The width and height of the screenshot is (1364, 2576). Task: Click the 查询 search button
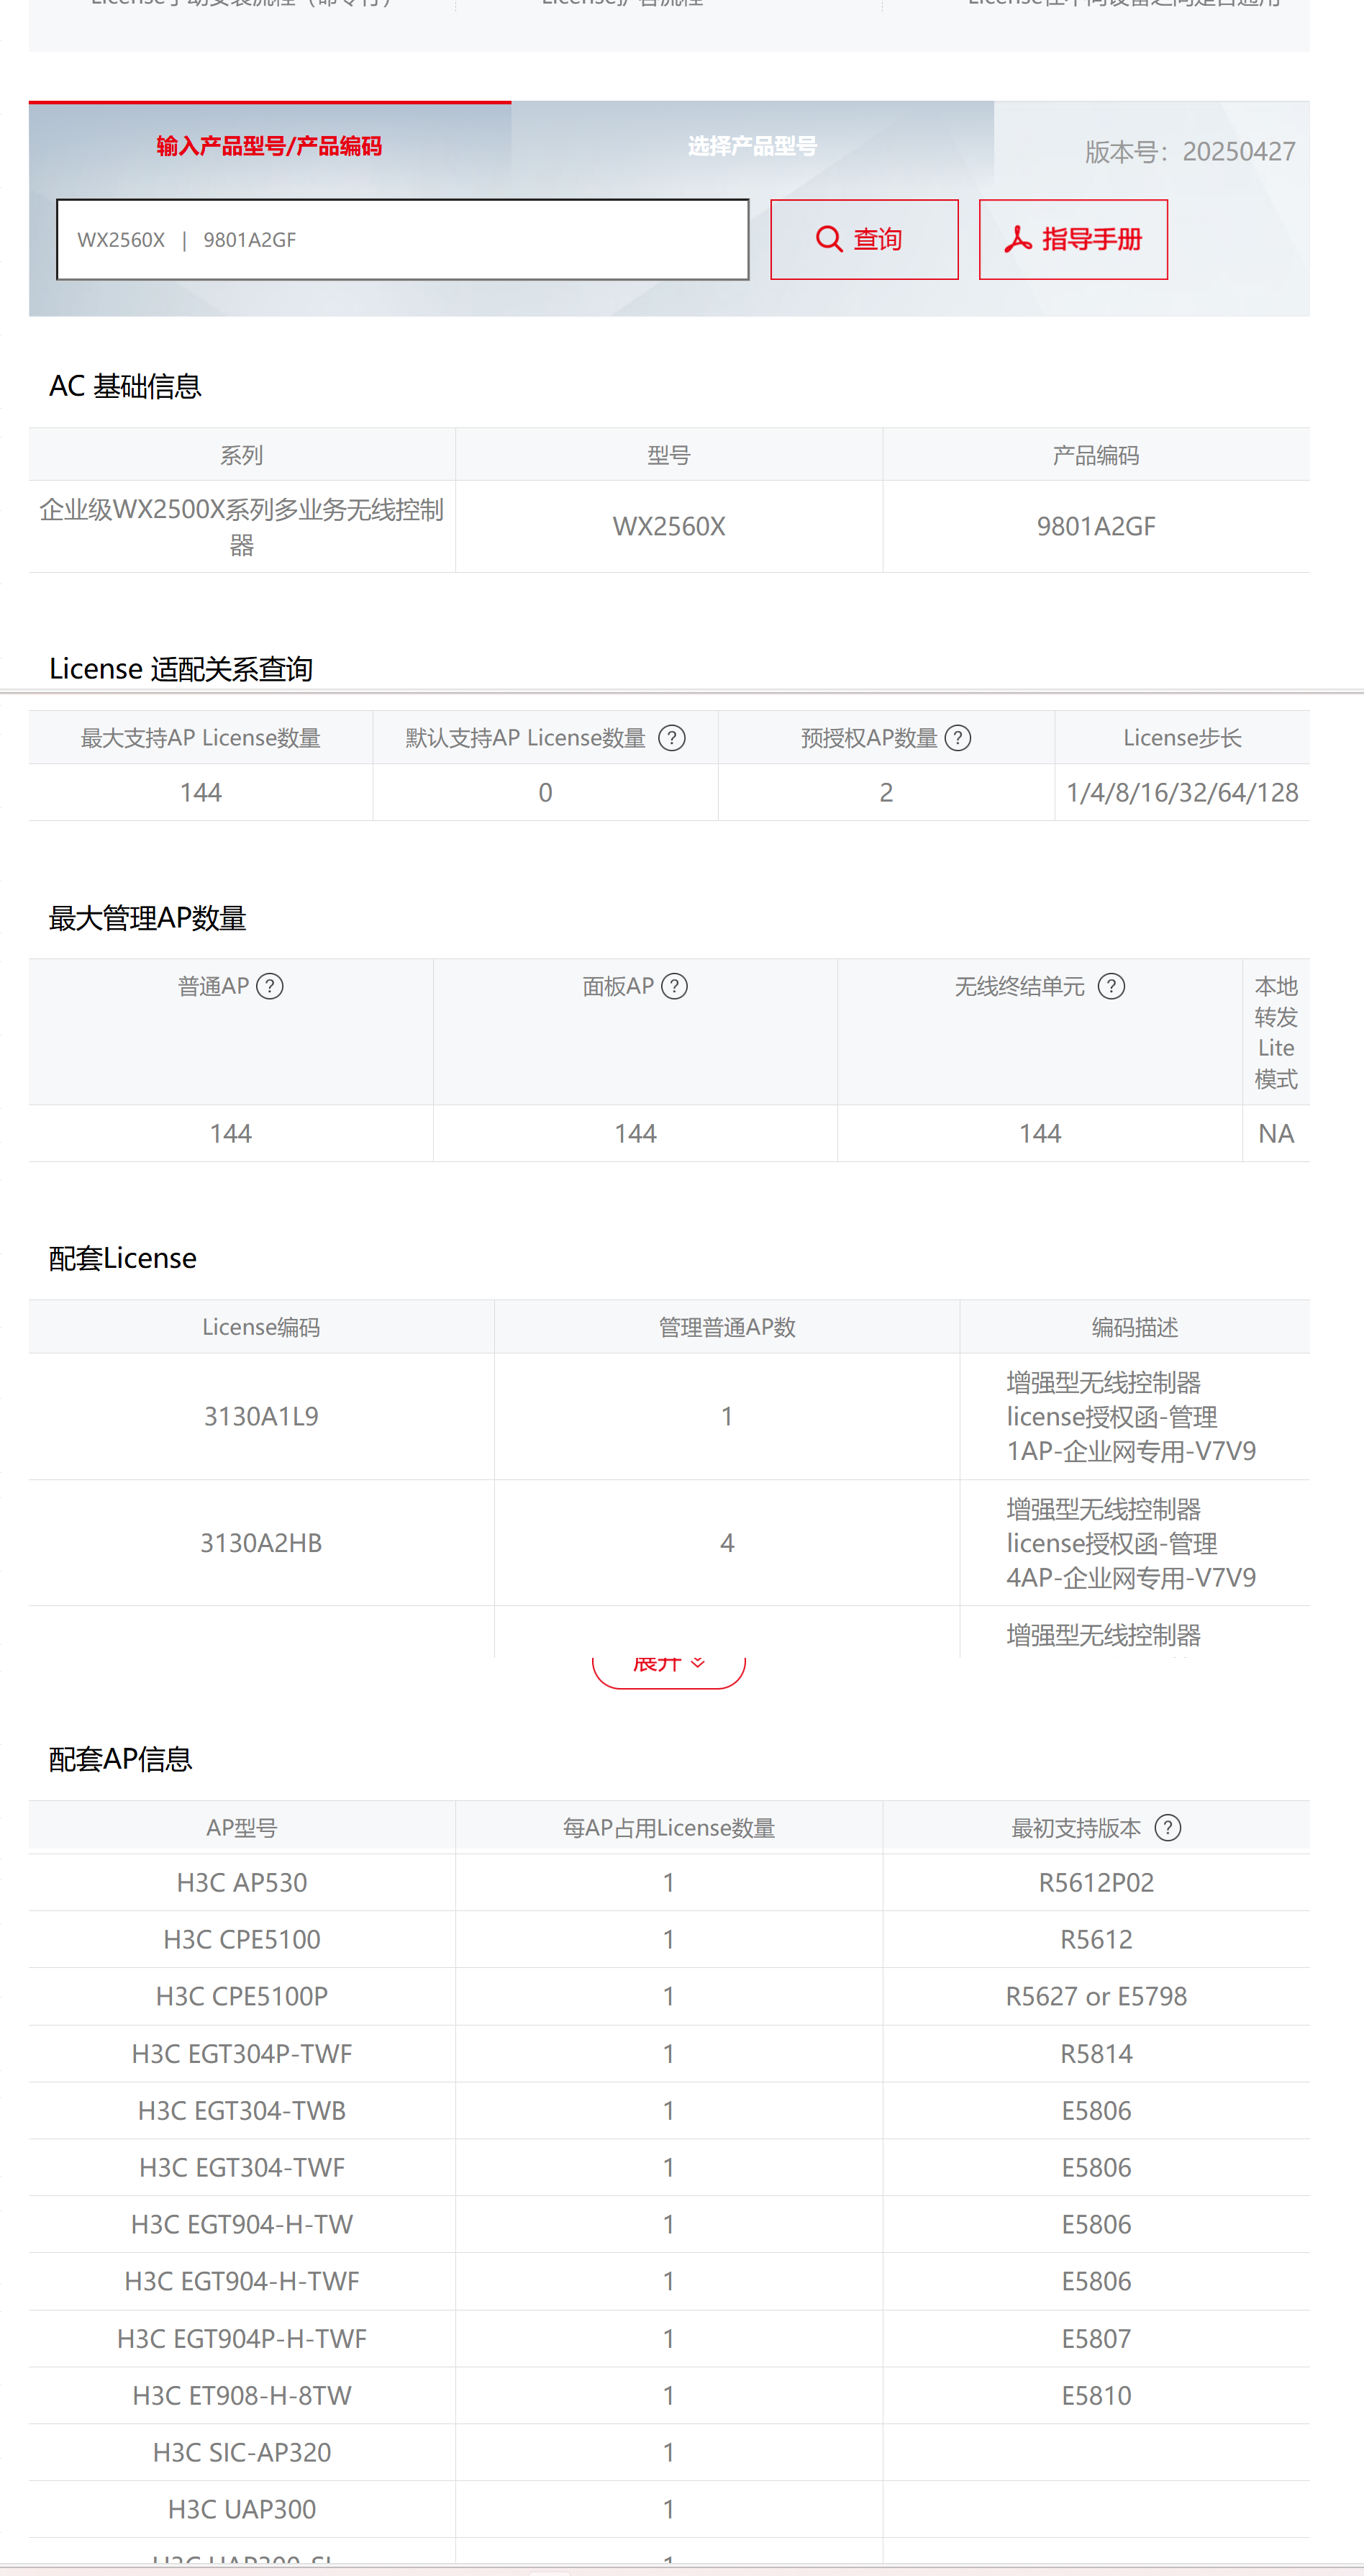click(x=864, y=240)
